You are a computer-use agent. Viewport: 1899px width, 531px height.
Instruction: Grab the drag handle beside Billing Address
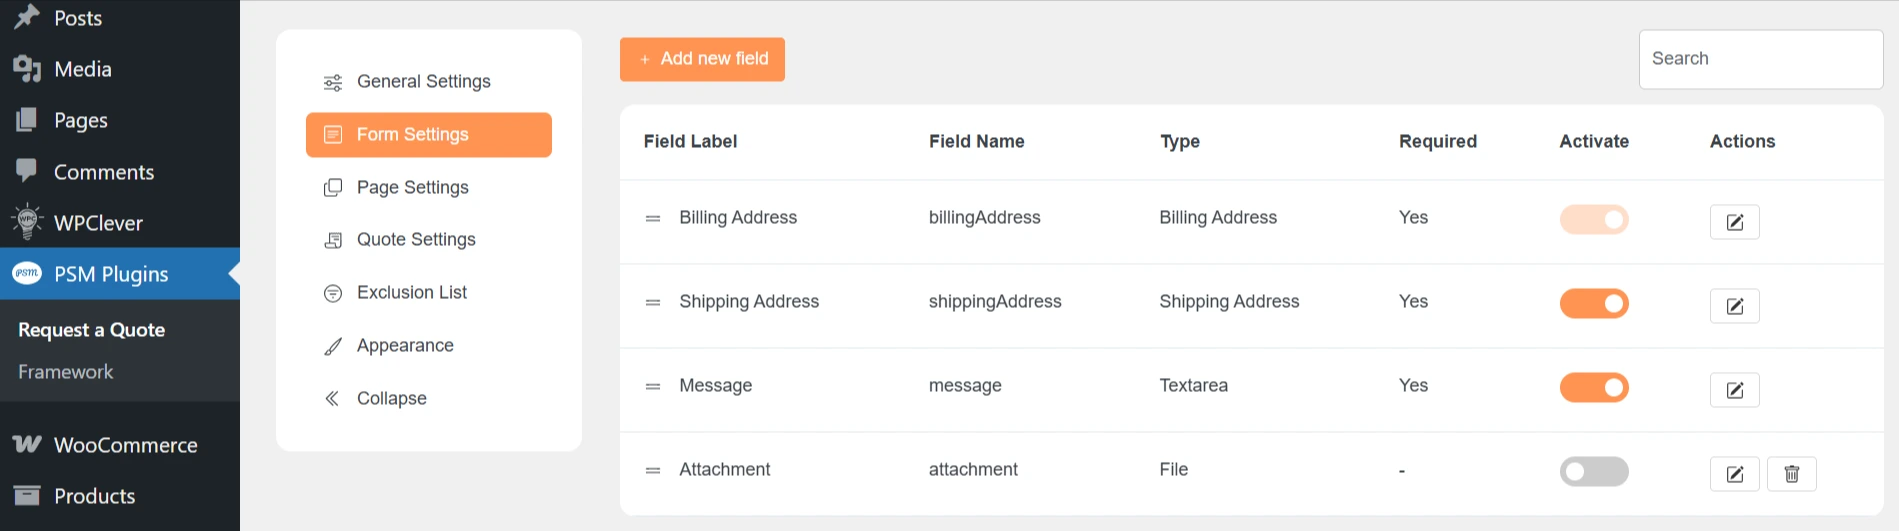pos(653,218)
